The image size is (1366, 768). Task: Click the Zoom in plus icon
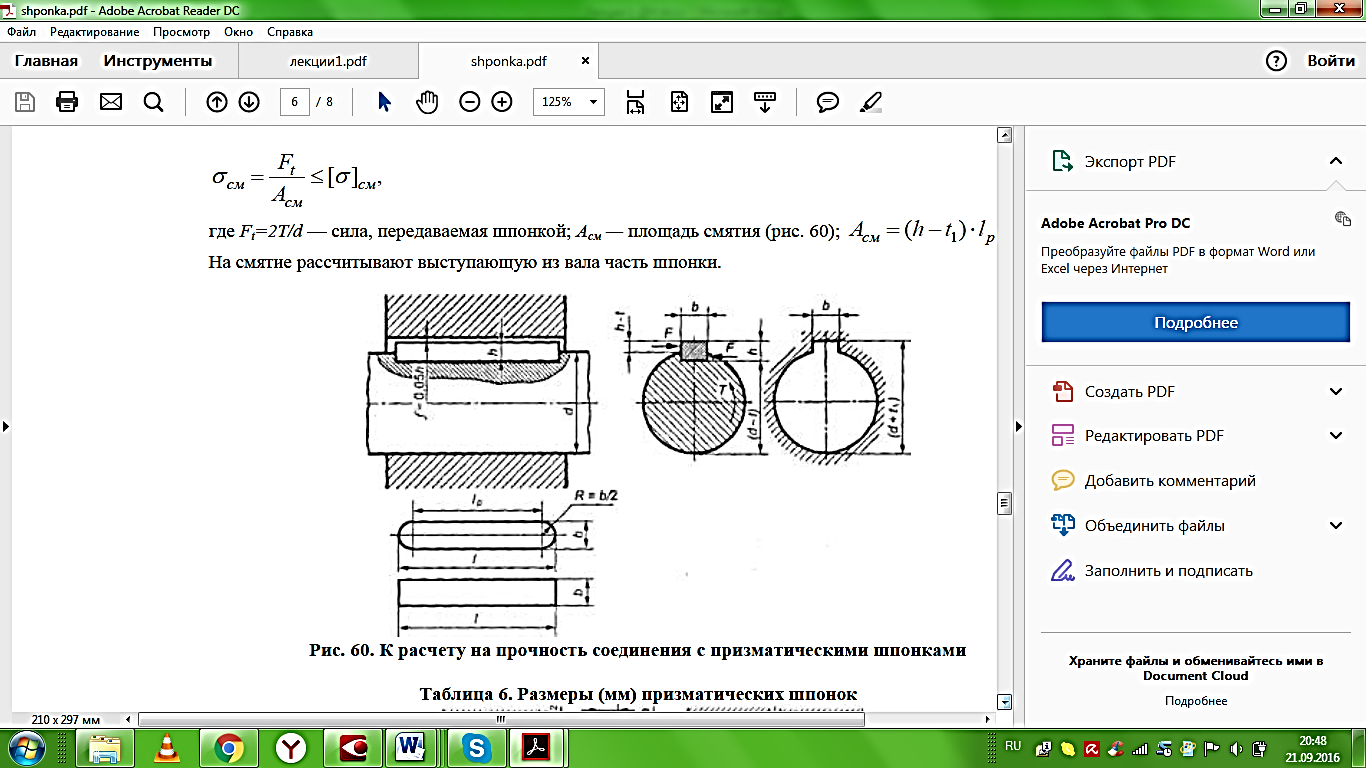pos(502,102)
